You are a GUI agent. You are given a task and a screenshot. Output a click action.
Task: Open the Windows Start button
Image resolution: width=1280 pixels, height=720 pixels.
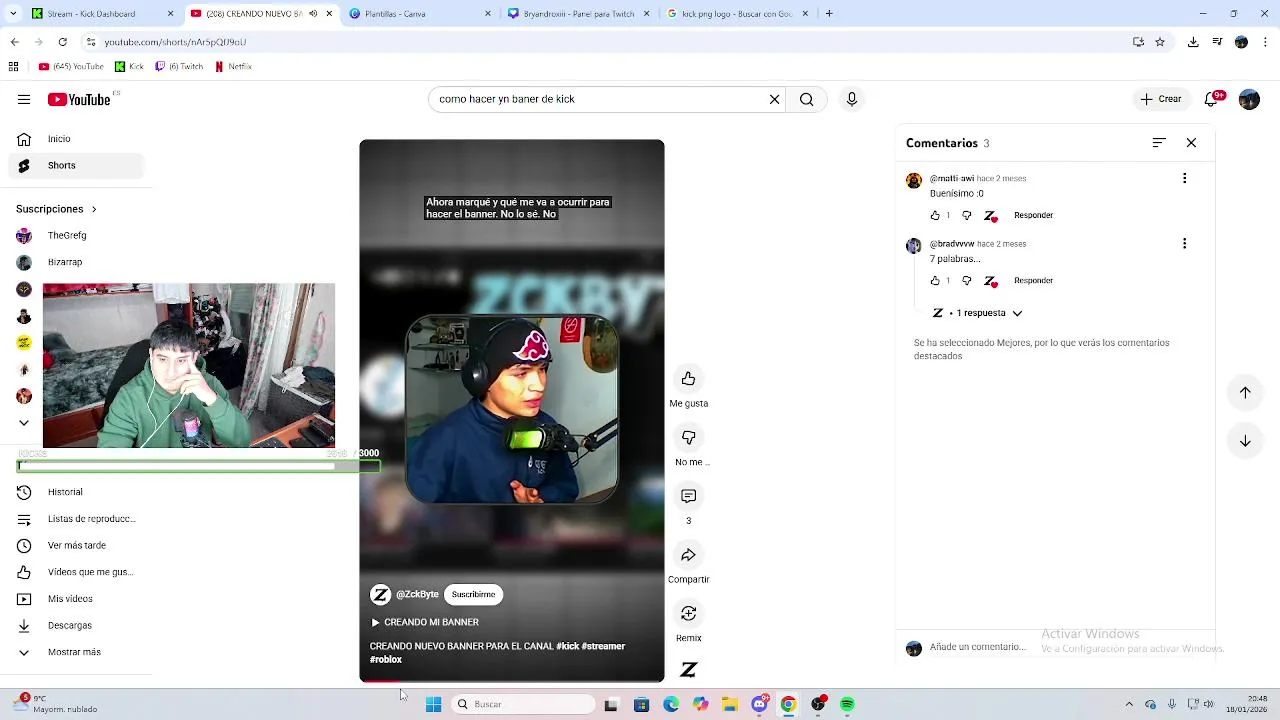[x=433, y=704]
